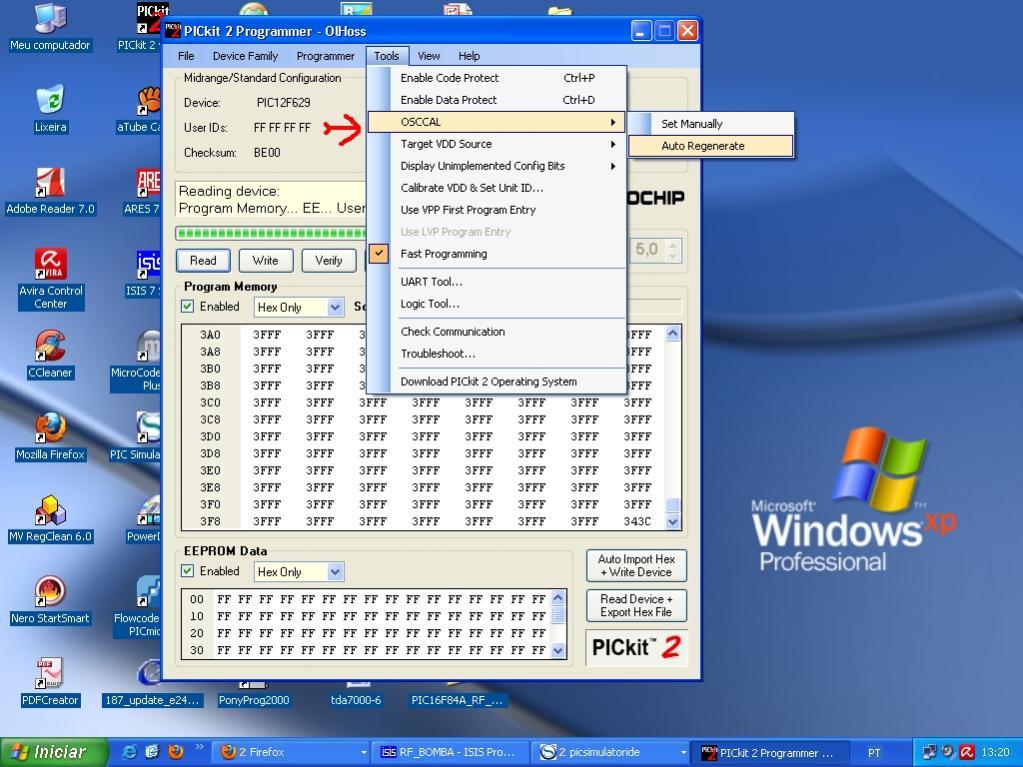The width and height of the screenshot is (1023, 767).
Task: Open the Device Family menu
Action: point(245,56)
